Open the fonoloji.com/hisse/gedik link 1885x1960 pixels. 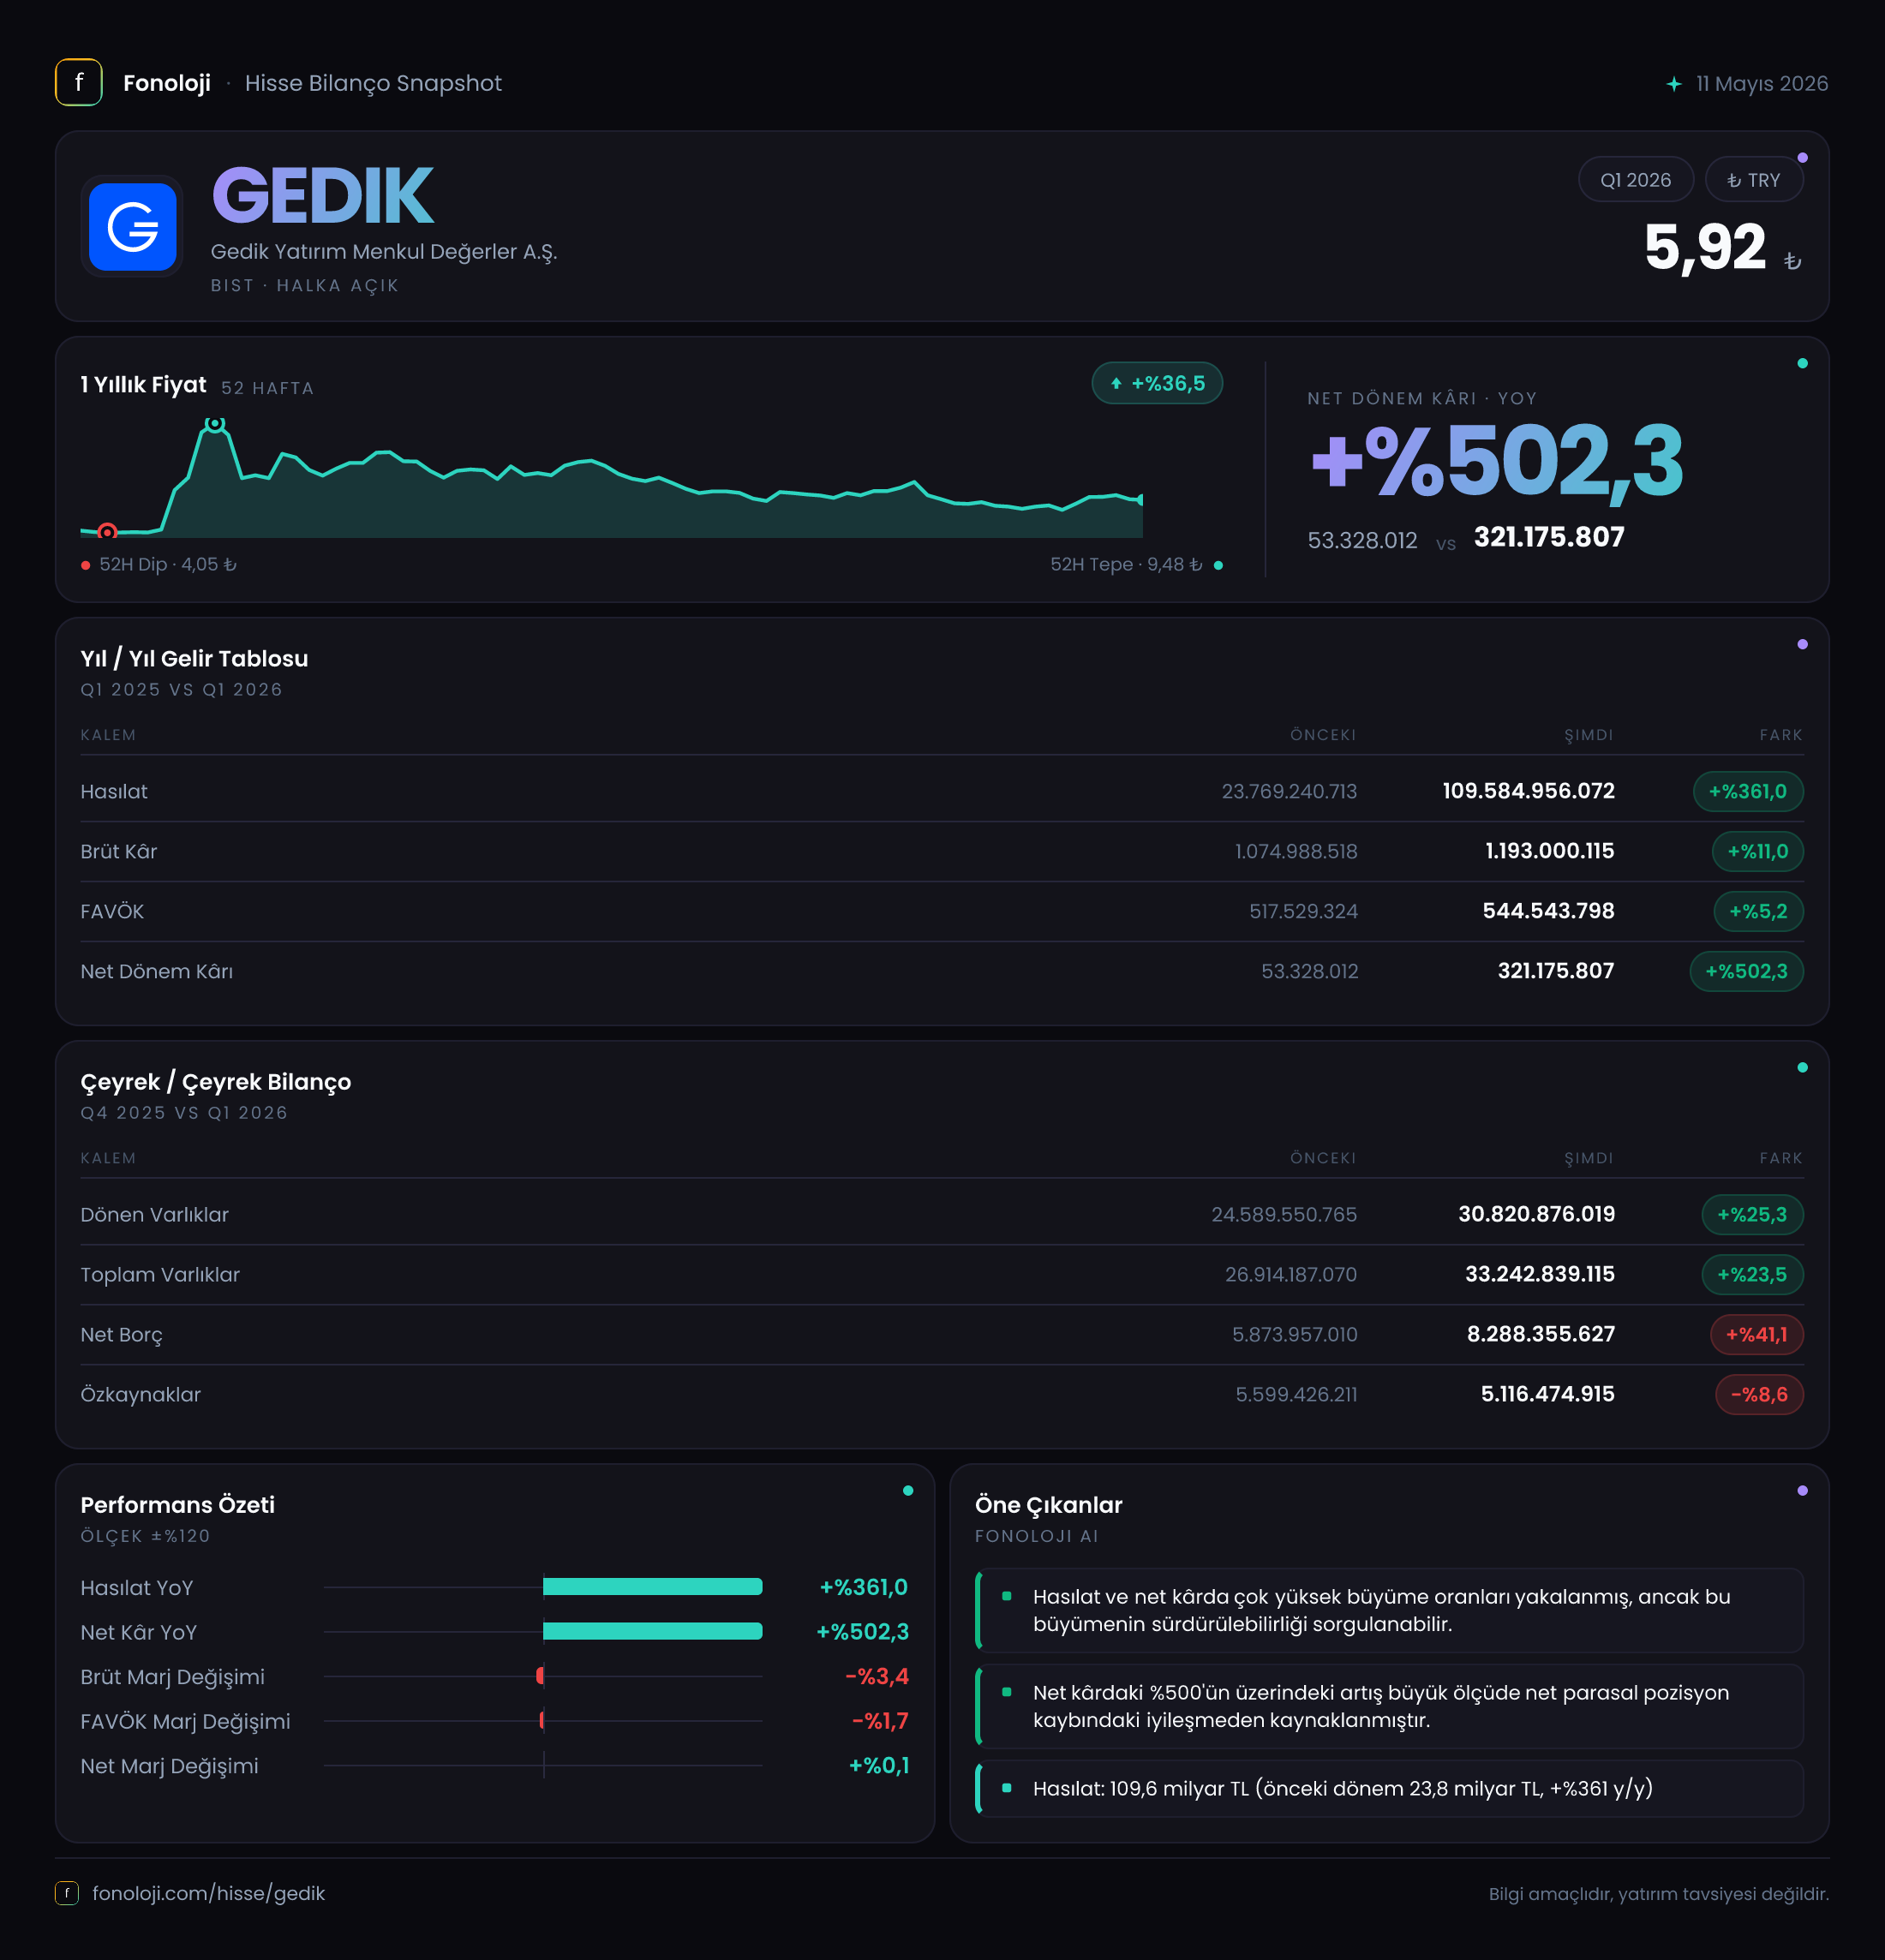coord(208,1893)
